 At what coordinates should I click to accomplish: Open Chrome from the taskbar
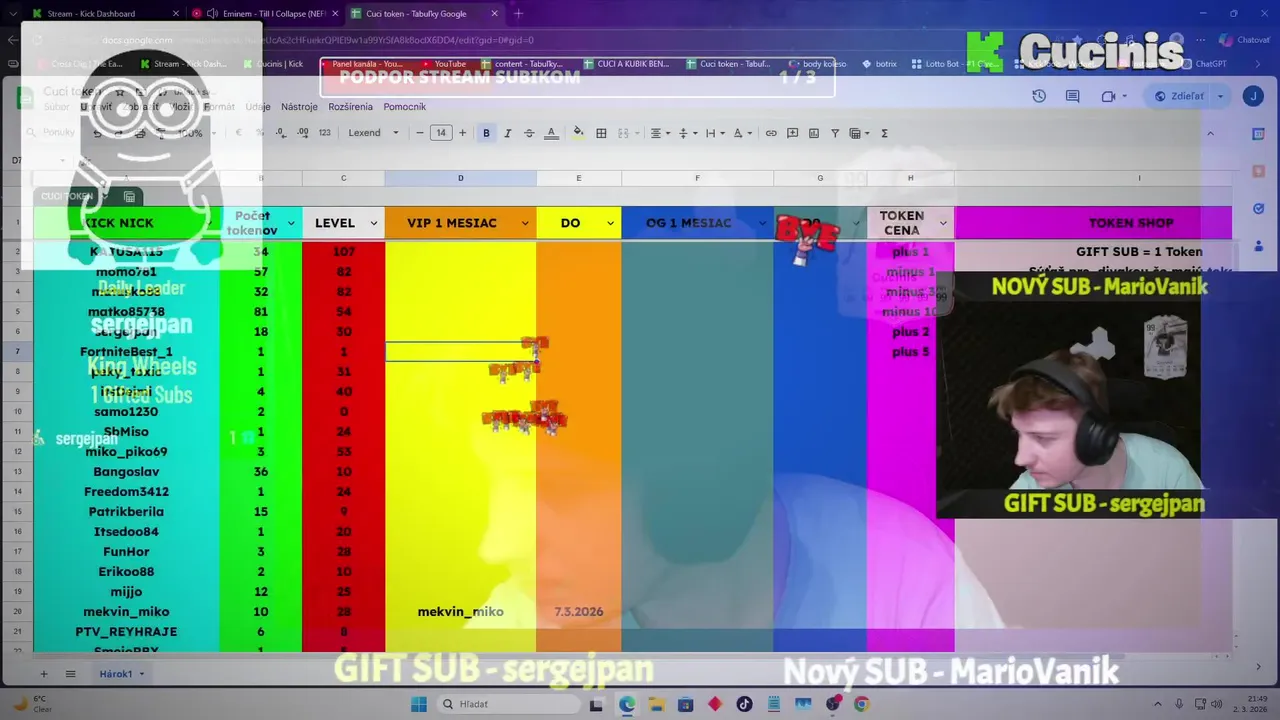(862, 704)
